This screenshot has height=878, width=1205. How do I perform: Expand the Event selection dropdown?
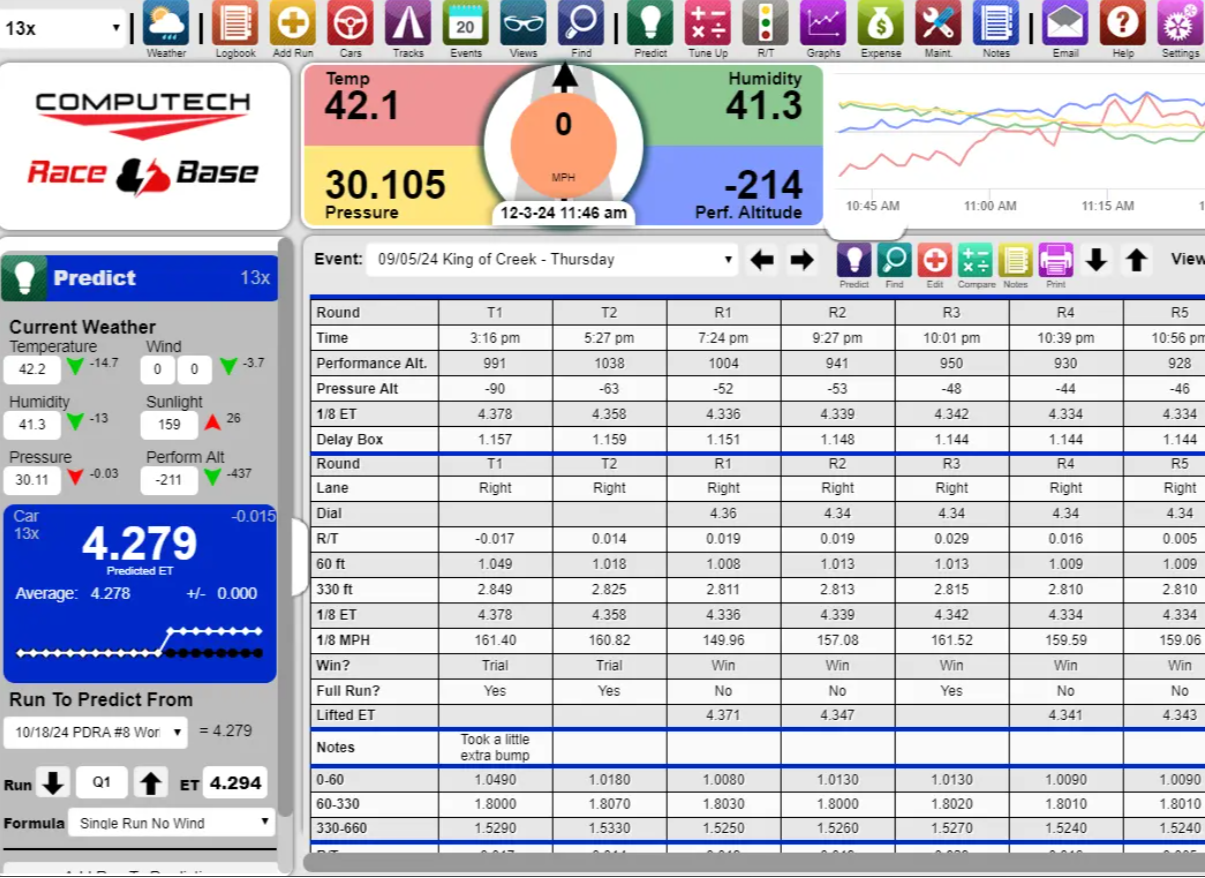[552, 260]
